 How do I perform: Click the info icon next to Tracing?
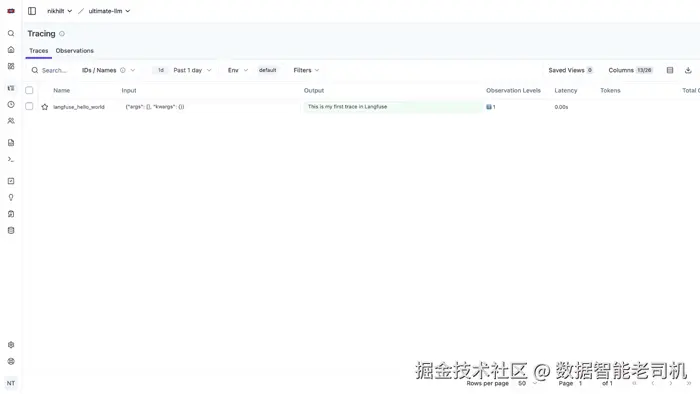62,33
